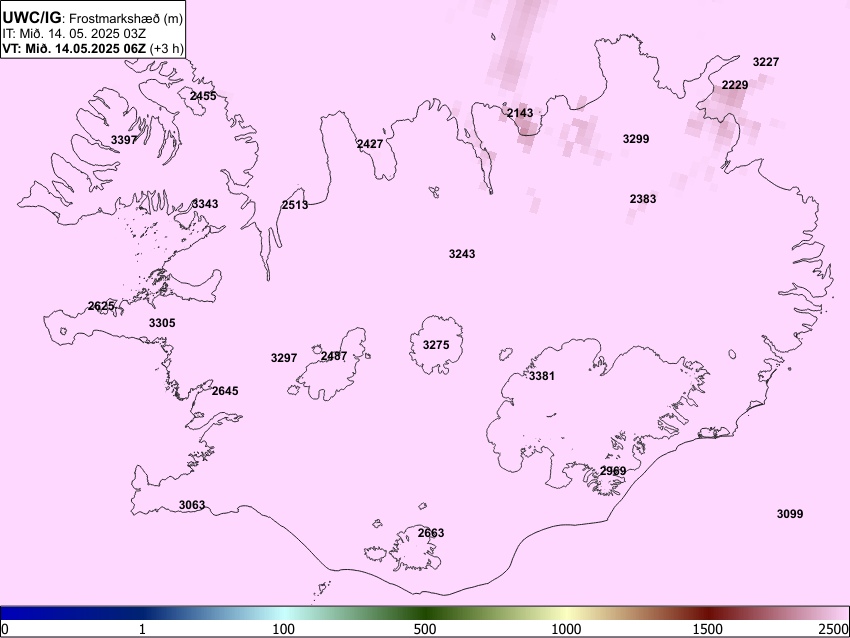Click the map value 2383
This screenshot has height=638, width=850.
643,199
